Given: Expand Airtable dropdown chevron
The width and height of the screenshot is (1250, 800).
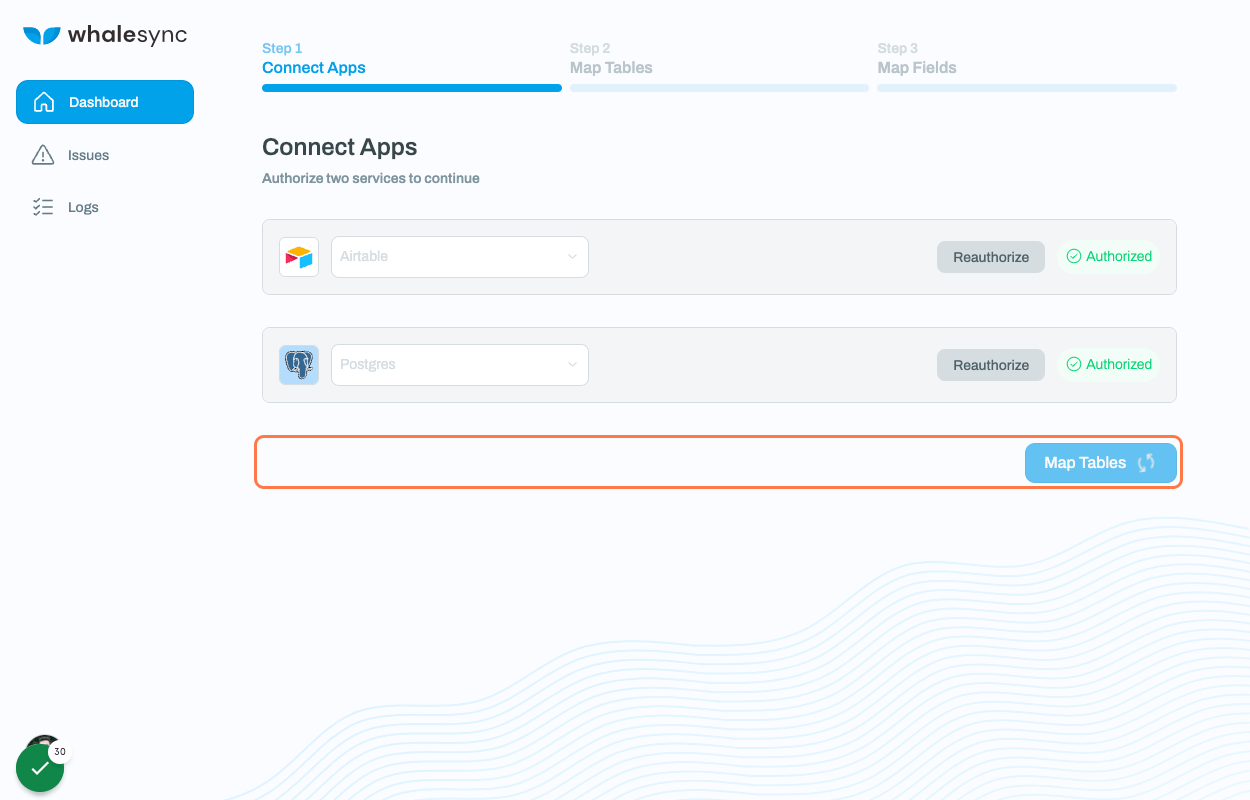Looking at the screenshot, I should (572, 257).
